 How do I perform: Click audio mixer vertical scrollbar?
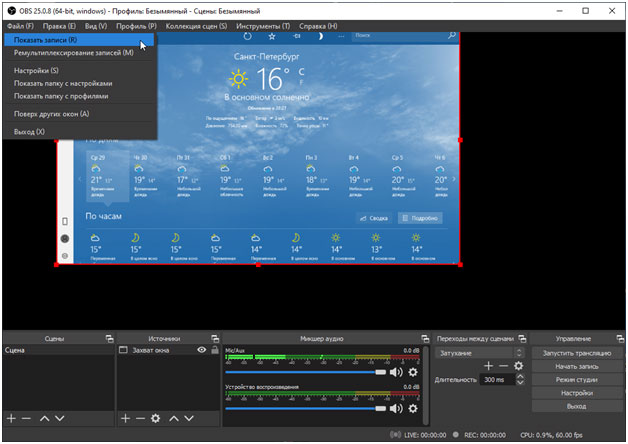pyautogui.click(x=426, y=385)
